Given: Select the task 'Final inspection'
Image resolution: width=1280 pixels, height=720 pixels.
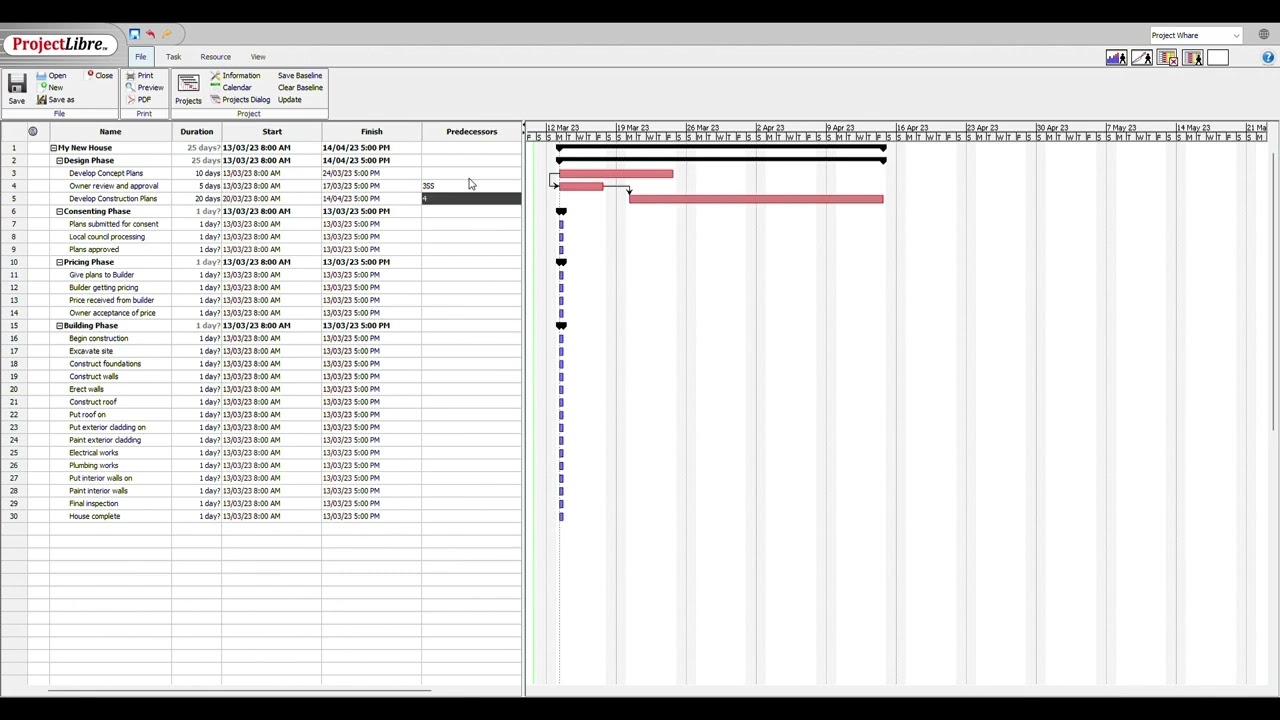Looking at the screenshot, I should point(93,504).
